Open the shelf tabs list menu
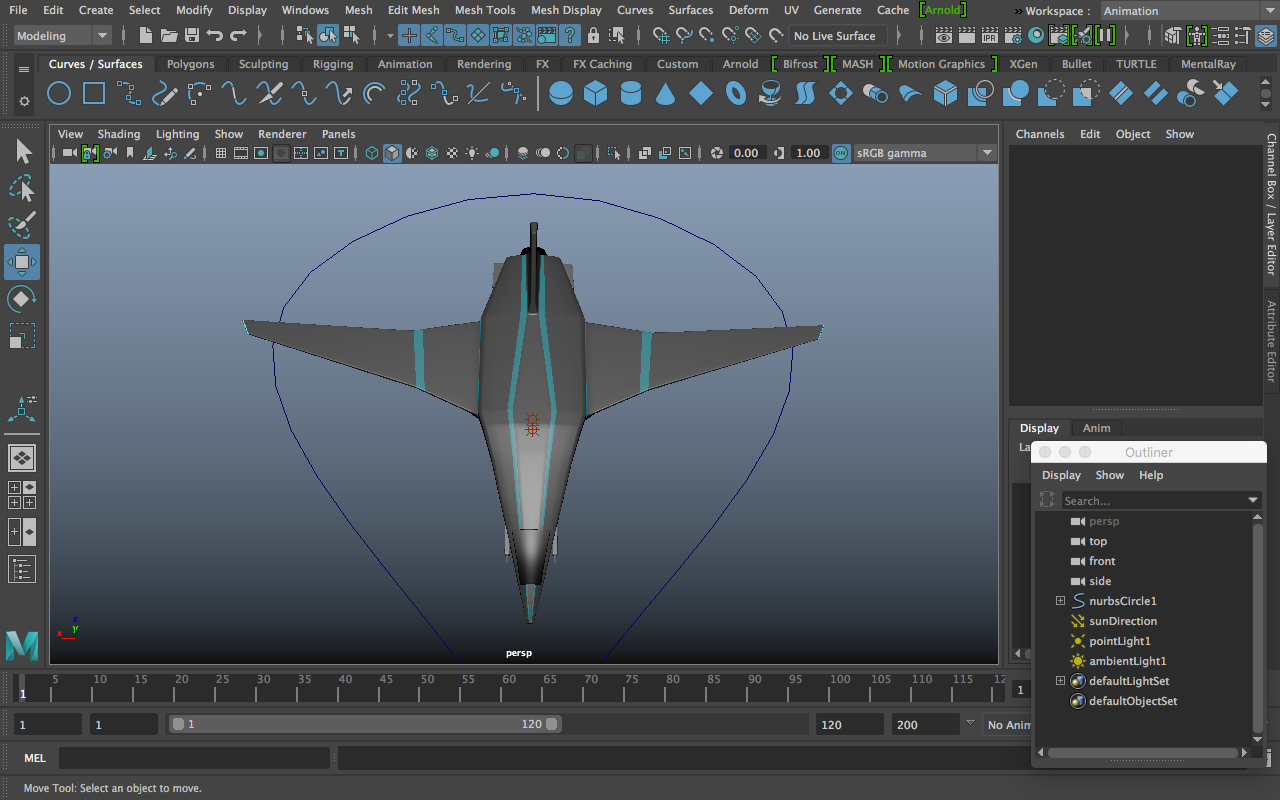Screen dimensions: 1280x800 point(24,70)
